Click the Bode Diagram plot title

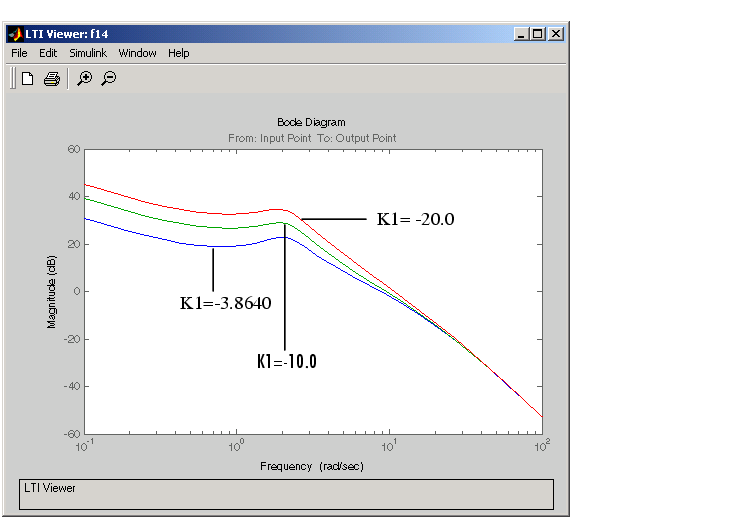coord(311,123)
